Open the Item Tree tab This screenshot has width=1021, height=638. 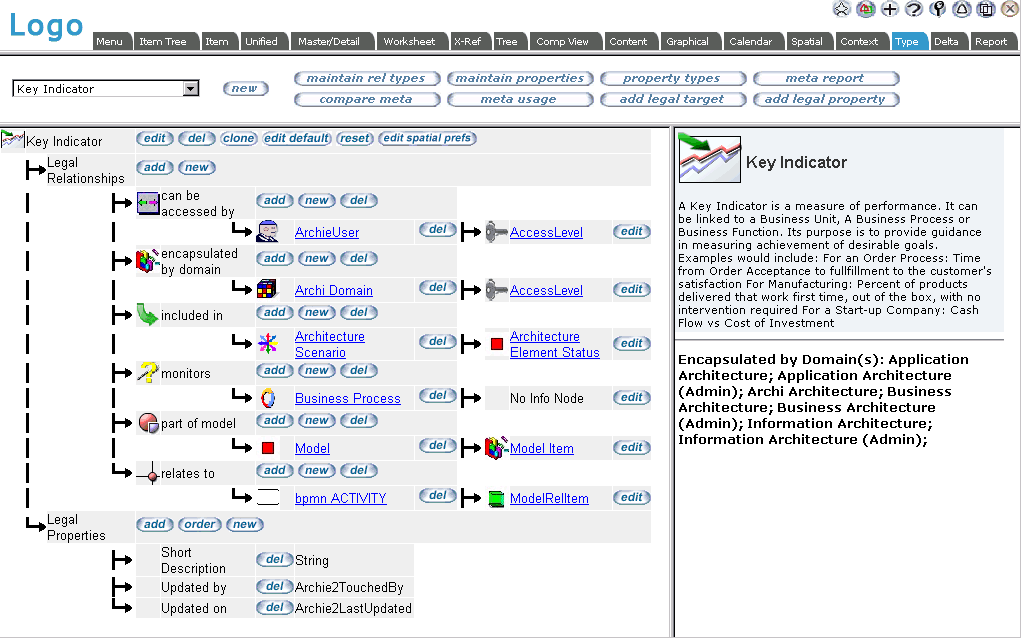tap(162, 42)
